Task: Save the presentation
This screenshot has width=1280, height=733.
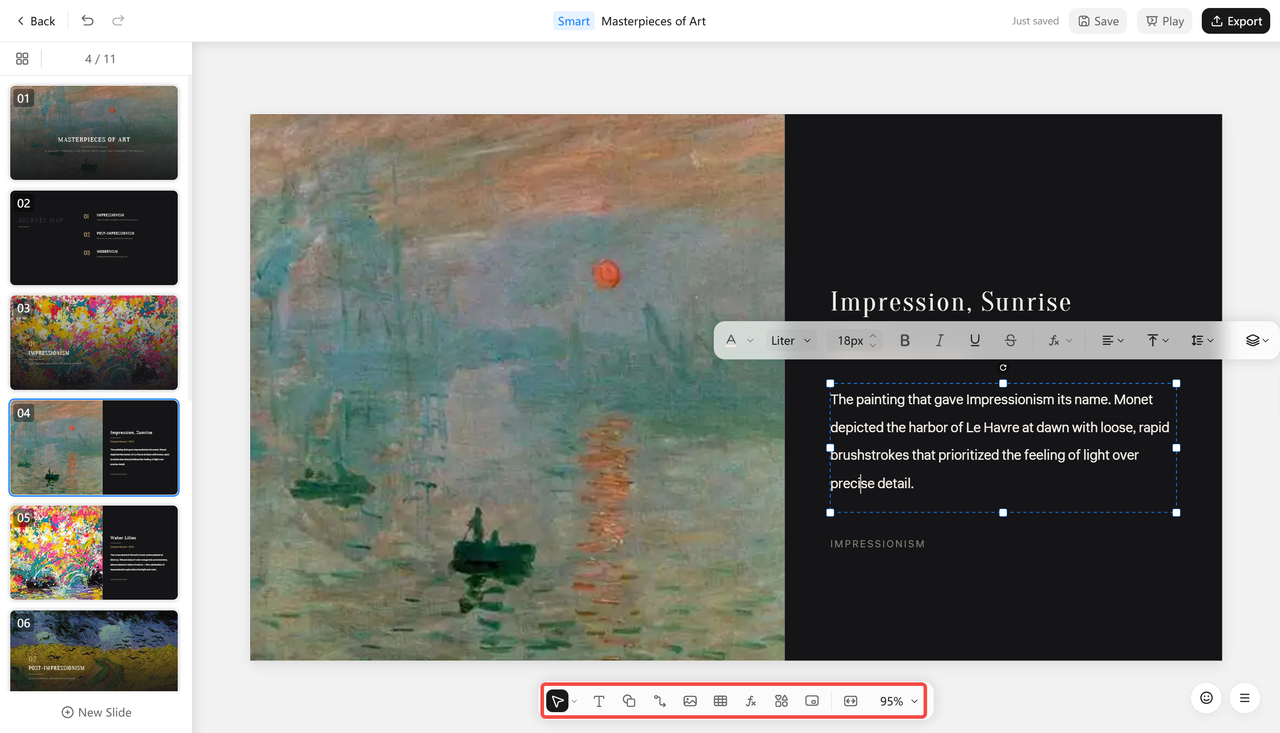Action: (x=1098, y=21)
